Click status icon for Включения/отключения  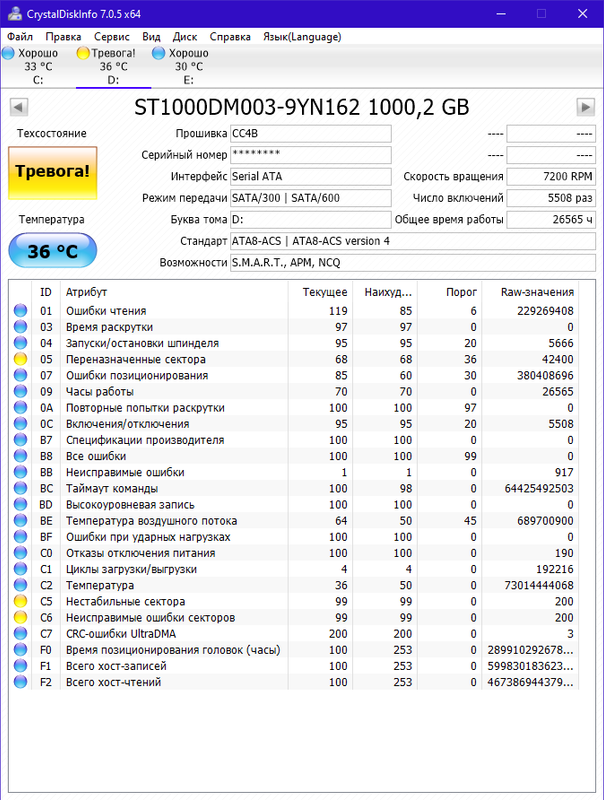tap(20, 423)
